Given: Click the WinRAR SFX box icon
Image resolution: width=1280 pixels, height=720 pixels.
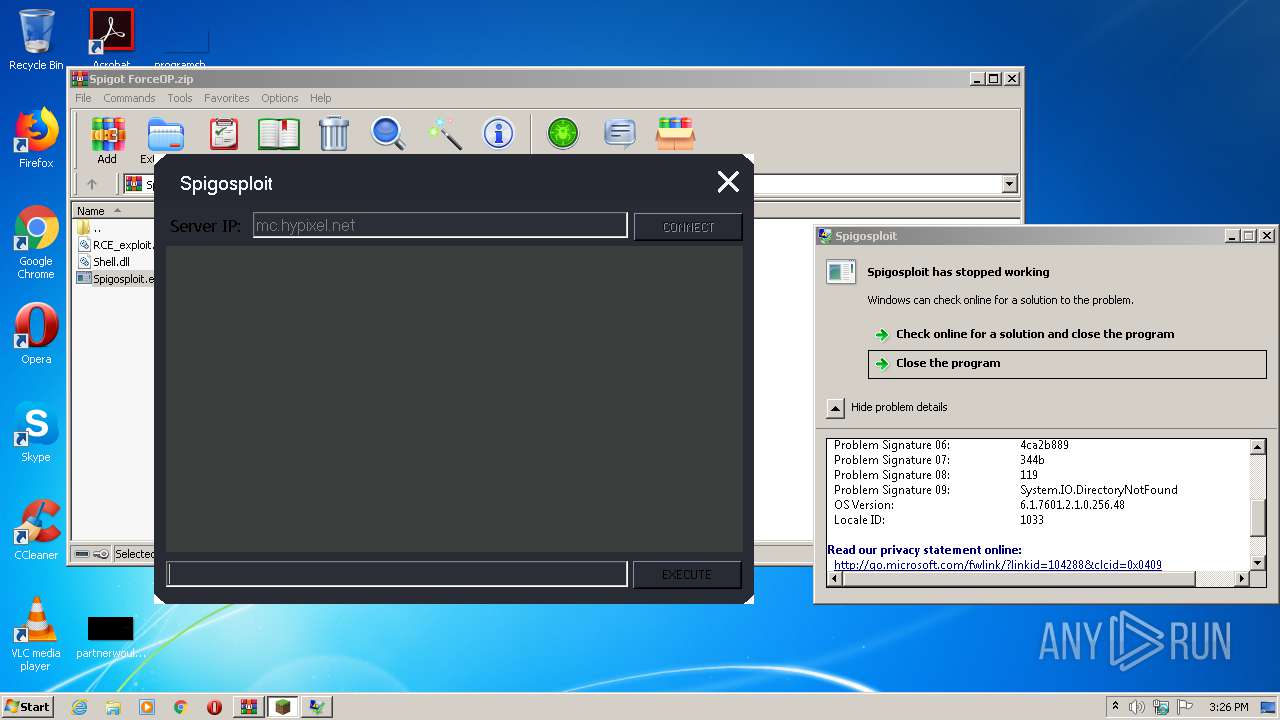Looking at the screenshot, I should pyautogui.click(x=675, y=133).
